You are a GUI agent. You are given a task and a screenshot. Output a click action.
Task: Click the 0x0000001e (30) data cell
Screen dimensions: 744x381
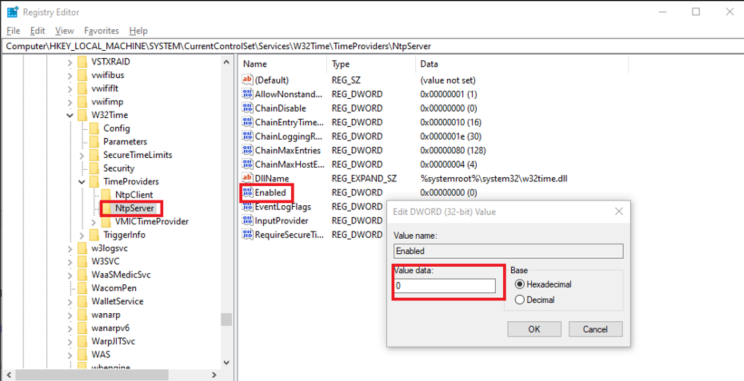(451, 136)
